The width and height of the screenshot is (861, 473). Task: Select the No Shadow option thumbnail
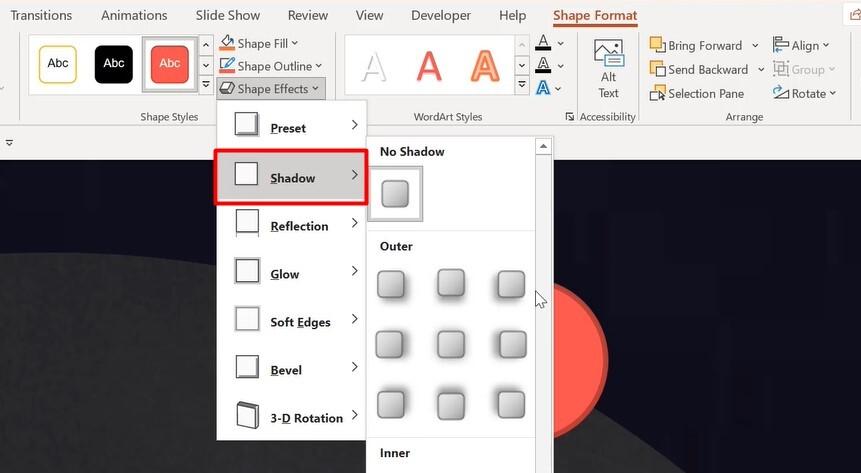395,194
